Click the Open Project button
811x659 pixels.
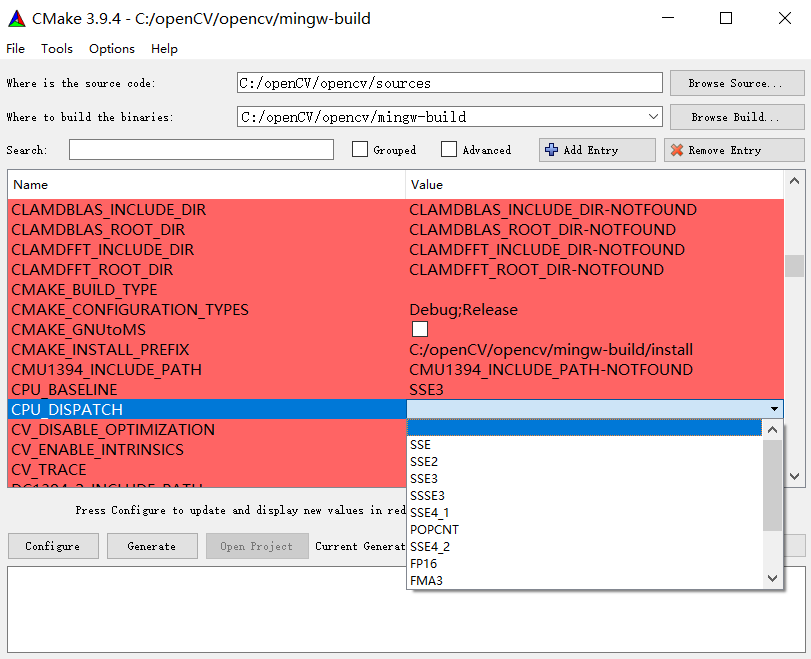click(257, 546)
